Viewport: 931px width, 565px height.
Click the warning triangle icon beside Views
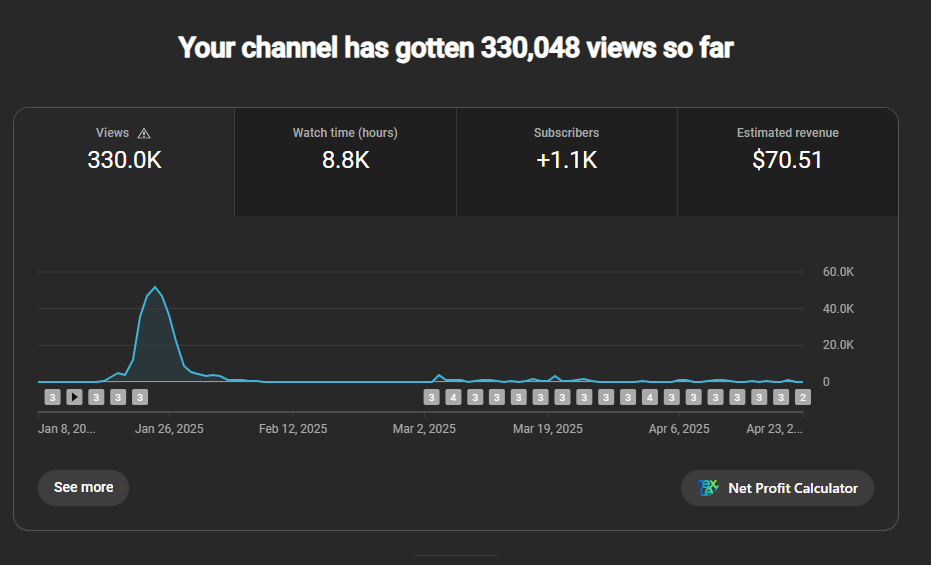pos(144,133)
